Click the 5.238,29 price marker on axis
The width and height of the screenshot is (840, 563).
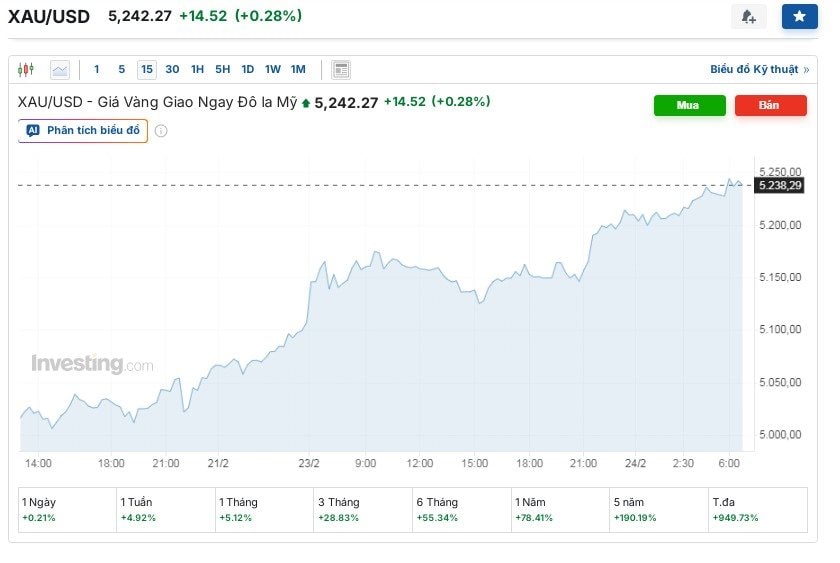(780, 185)
